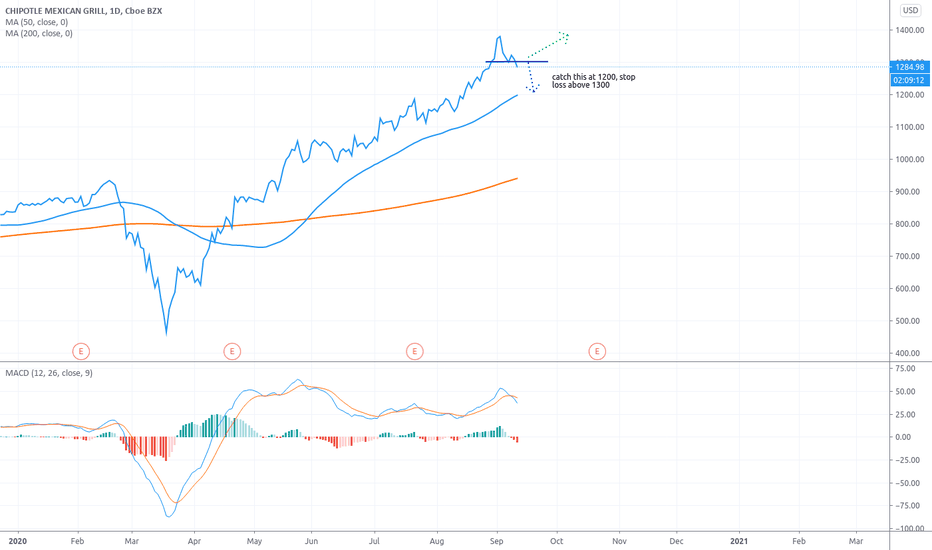Click the 1400.00 price axis label
This screenshot has height=550, width=932.
click(909, 30)
